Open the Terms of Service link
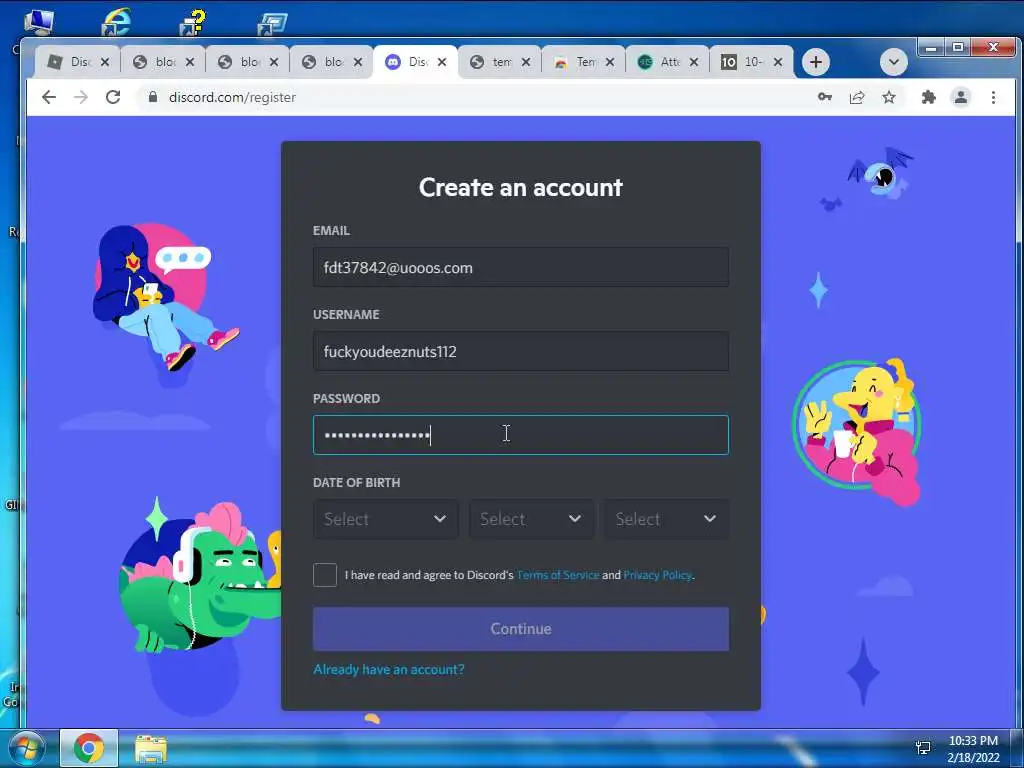The image size is (1024, 768). click(558, 575)
